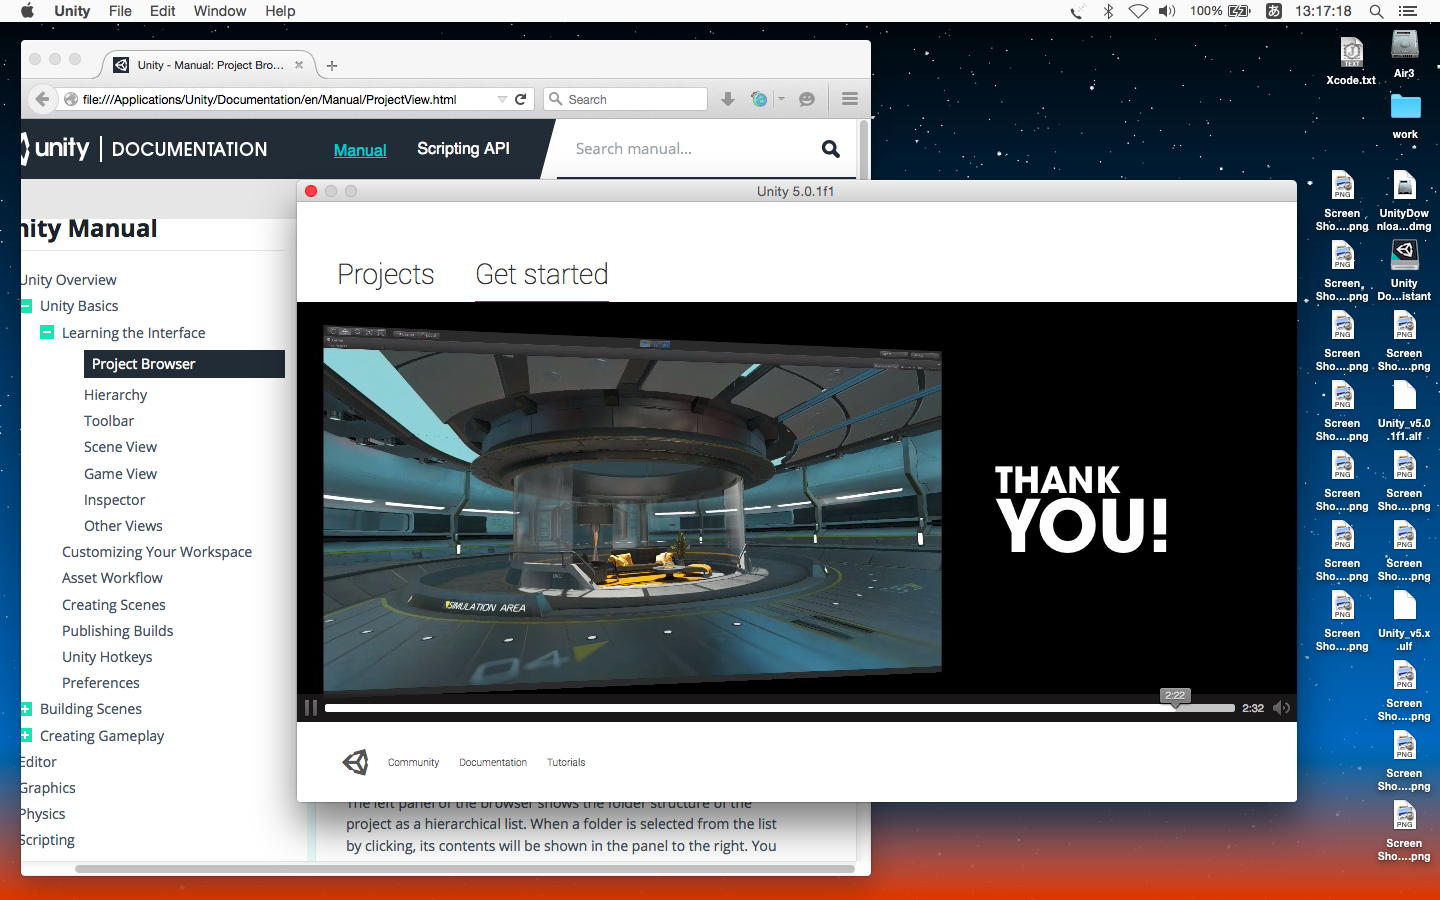Click the Wi-Fi icon in menu bar
Viewport: 1440px width, 900px height.
point(1138,11)
